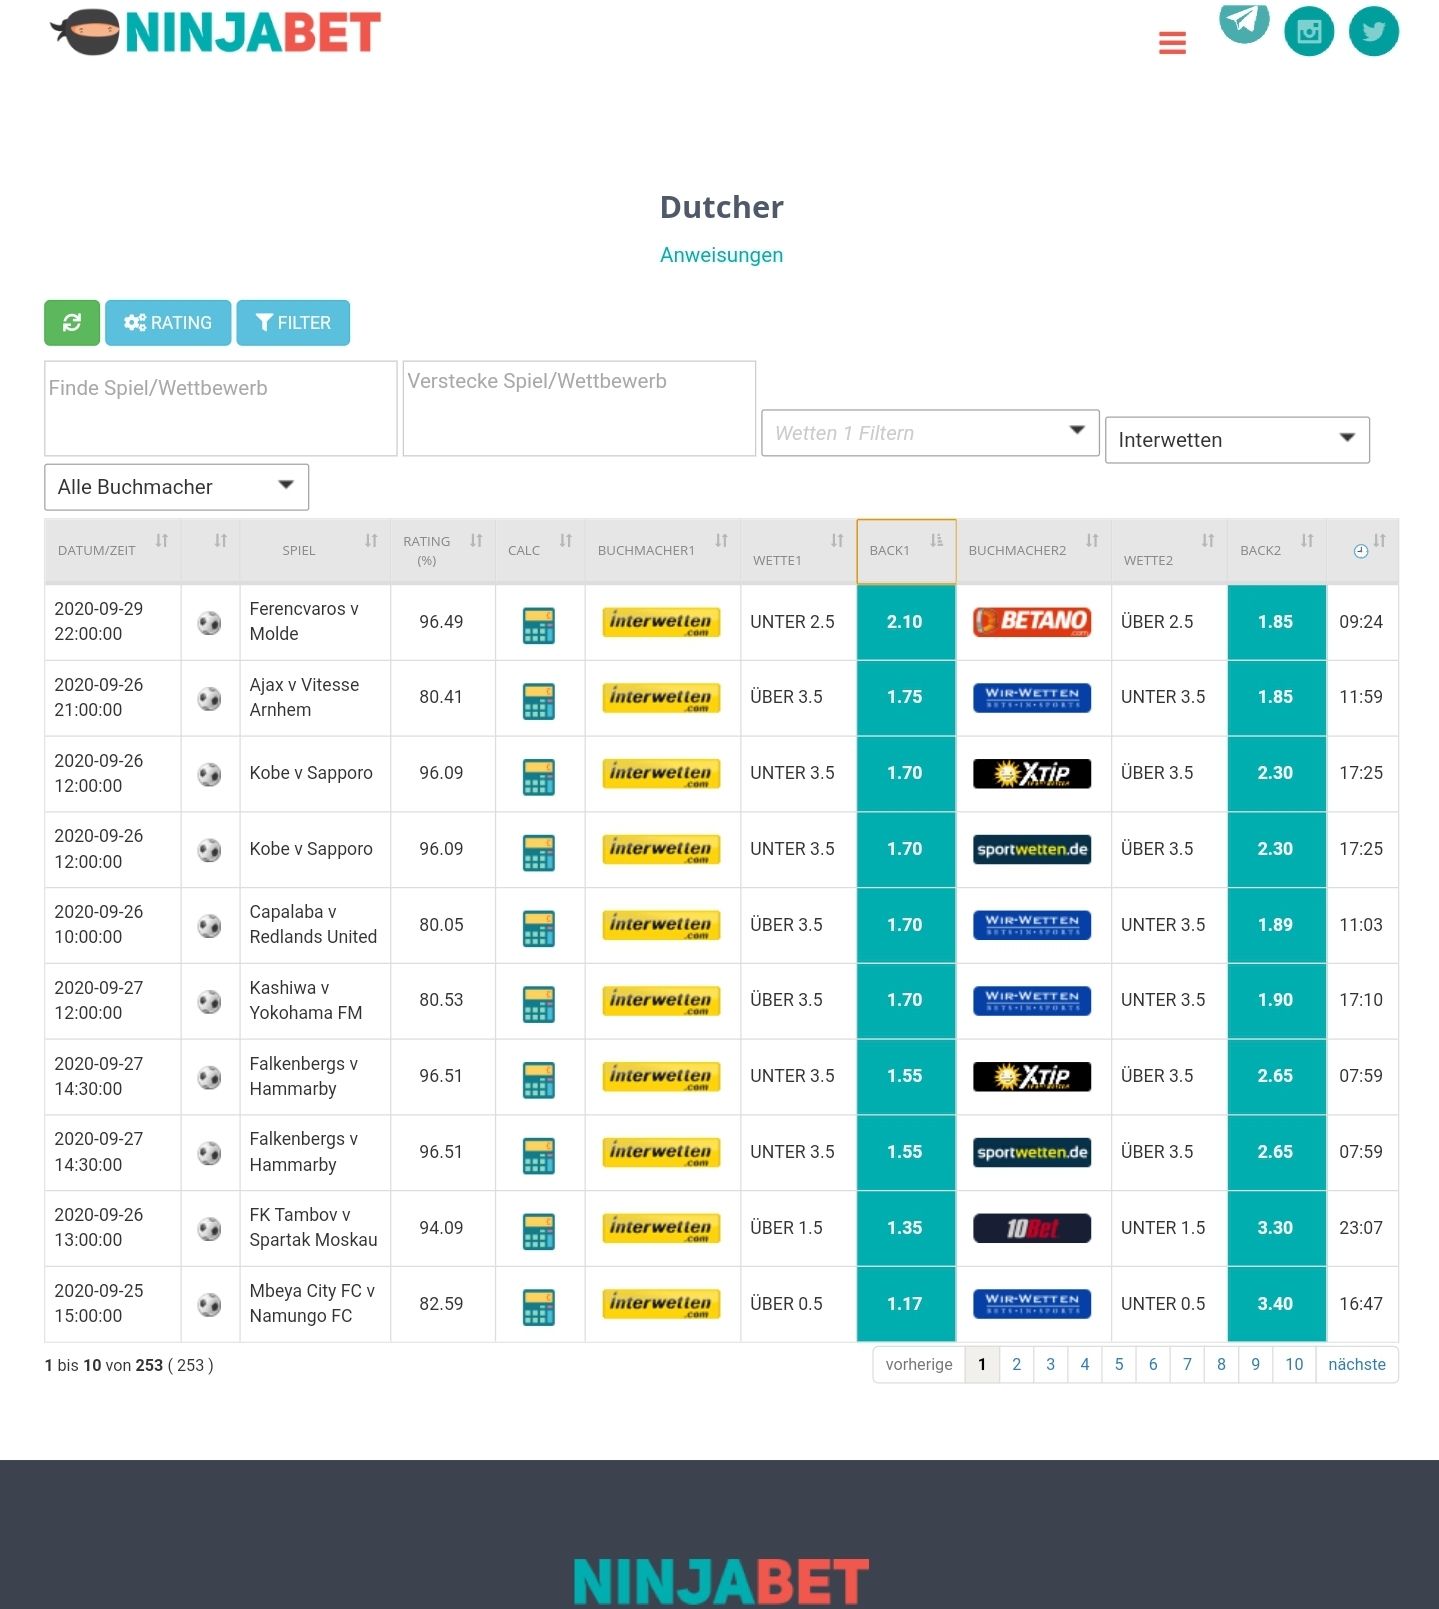Open calculator for Mbeya City FC row

(539, 1308)
